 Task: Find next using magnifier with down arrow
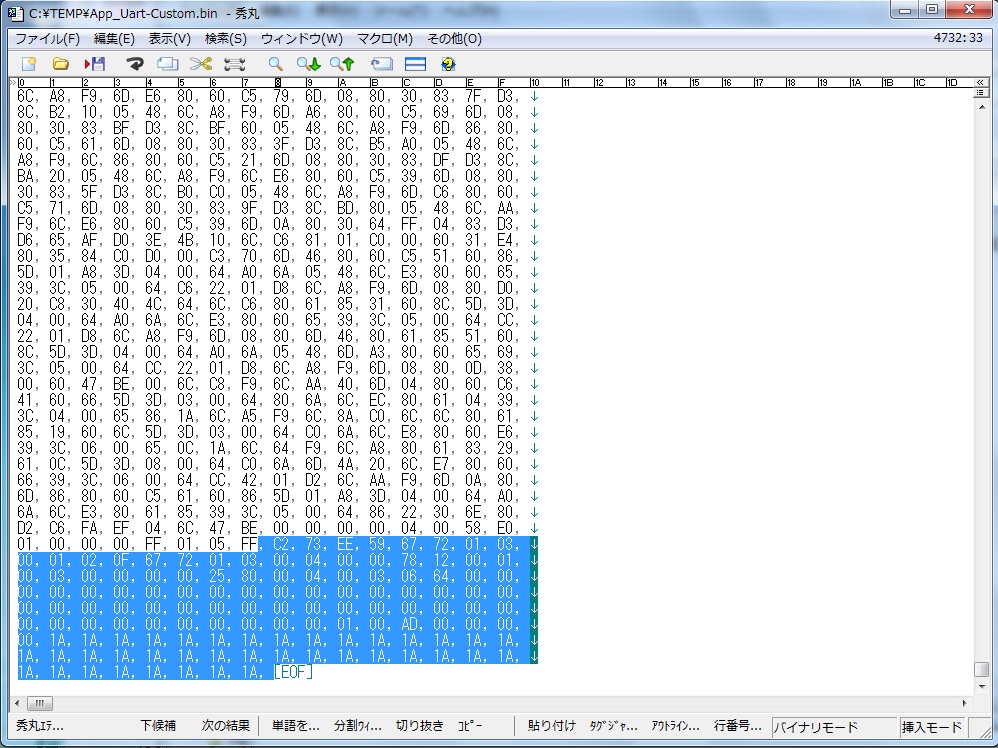[309, 64]
